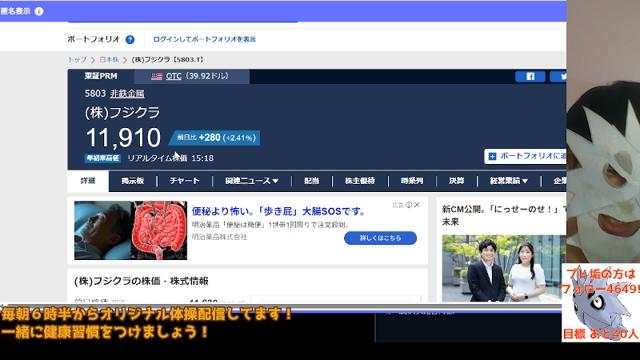Go to 日本株 breadcrumb link

click(x=109, y=60)
